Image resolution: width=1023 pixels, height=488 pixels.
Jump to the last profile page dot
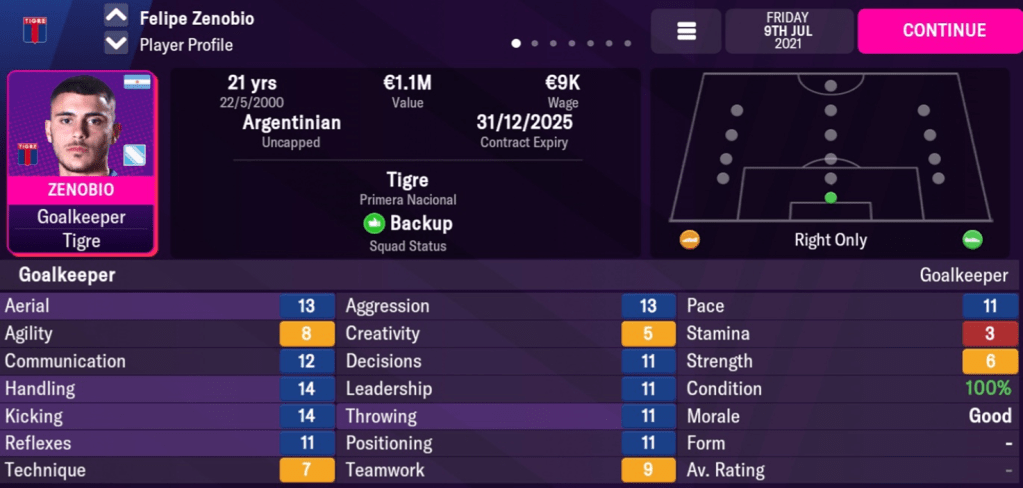pyautogui.click(x=628, y=44)
